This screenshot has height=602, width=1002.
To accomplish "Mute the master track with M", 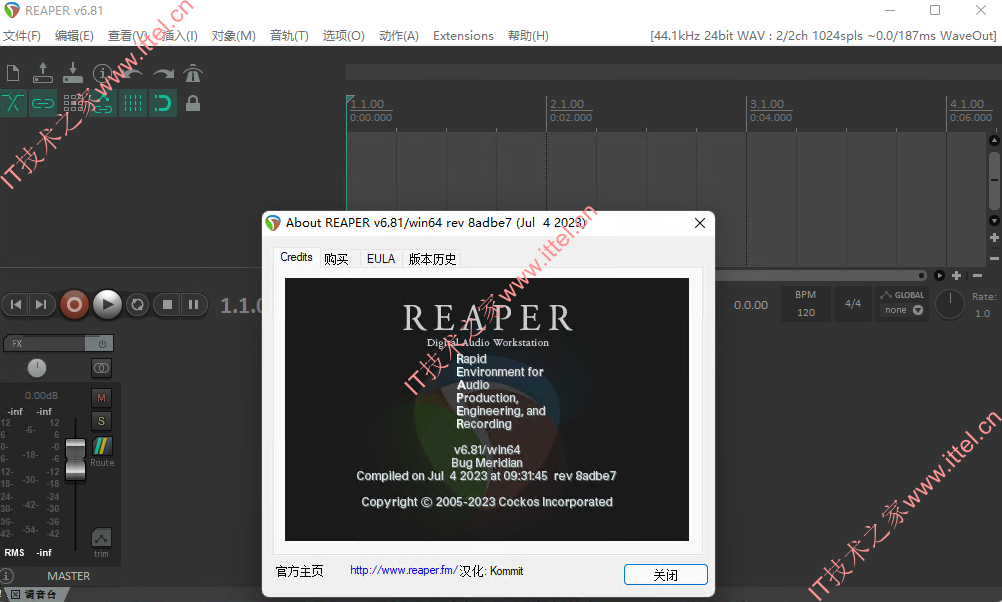I will click(101, 398).
